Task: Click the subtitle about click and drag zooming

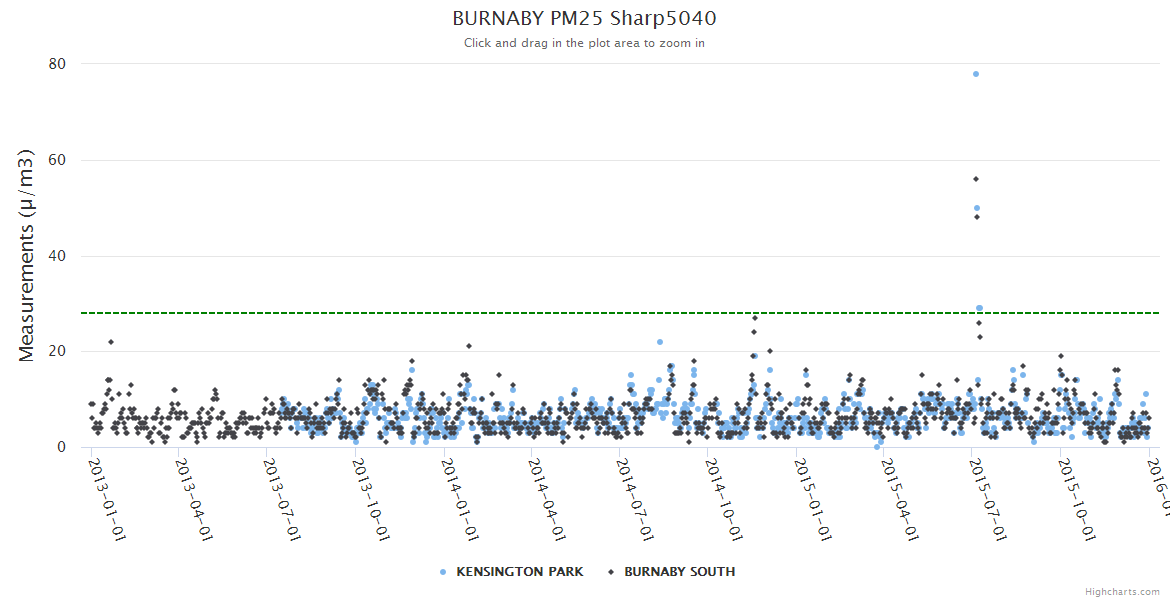Action: click(x=584, y=43)
